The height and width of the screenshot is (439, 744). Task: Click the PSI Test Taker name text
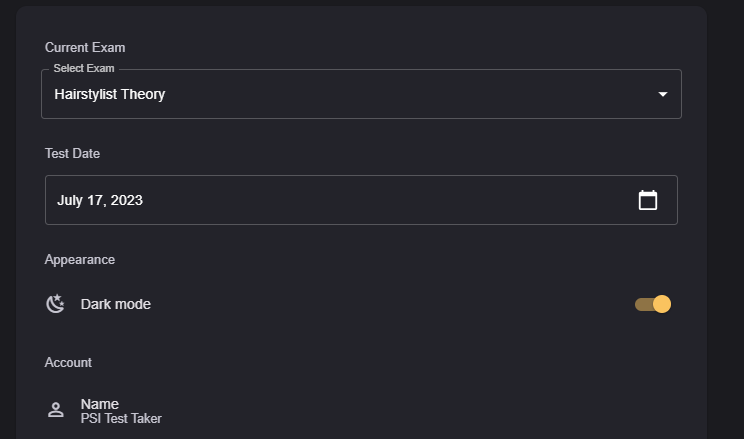pos(121,419)
